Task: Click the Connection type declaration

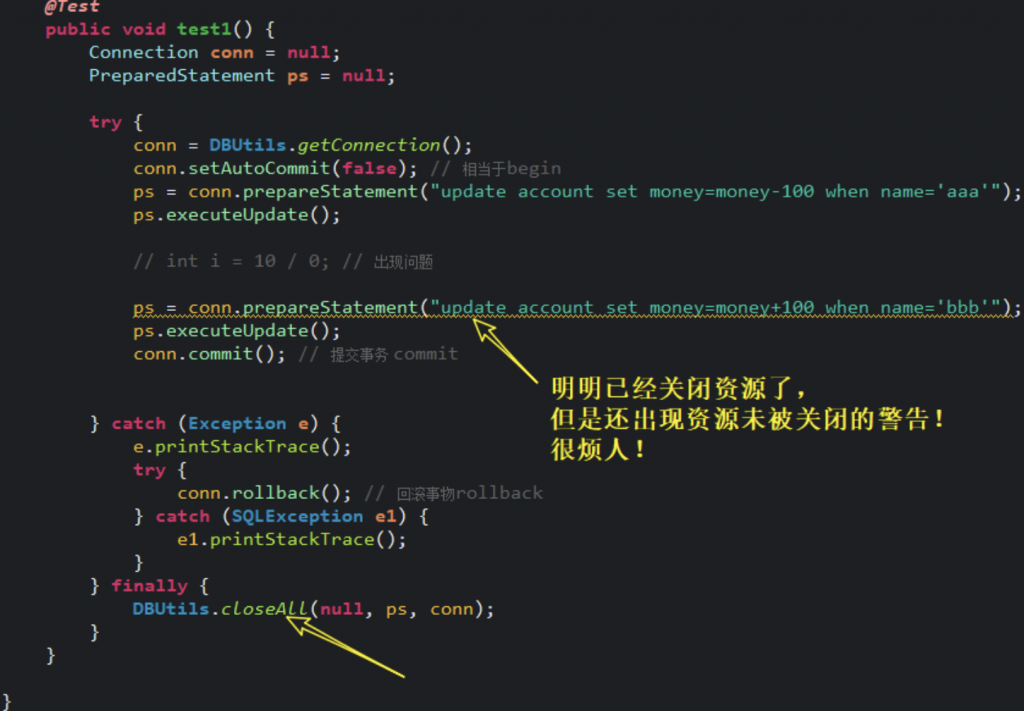Action: coord(144,52)
